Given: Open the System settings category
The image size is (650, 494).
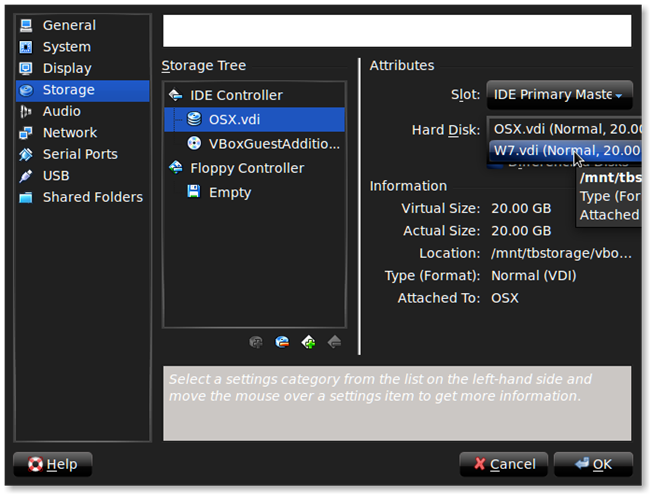Looking at the screenshot, I should point(82,47).
